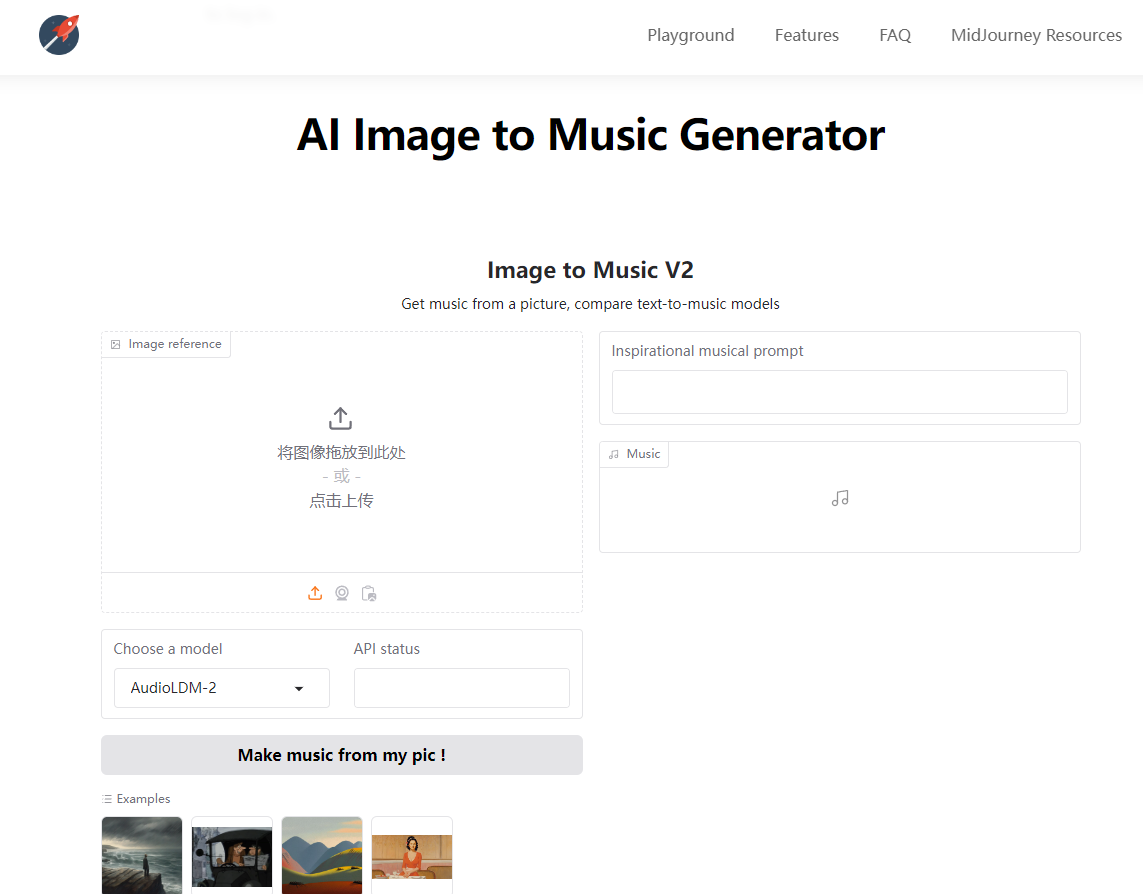Click the music note placeholder icon
1143x894 pixels.
point(840,498)
